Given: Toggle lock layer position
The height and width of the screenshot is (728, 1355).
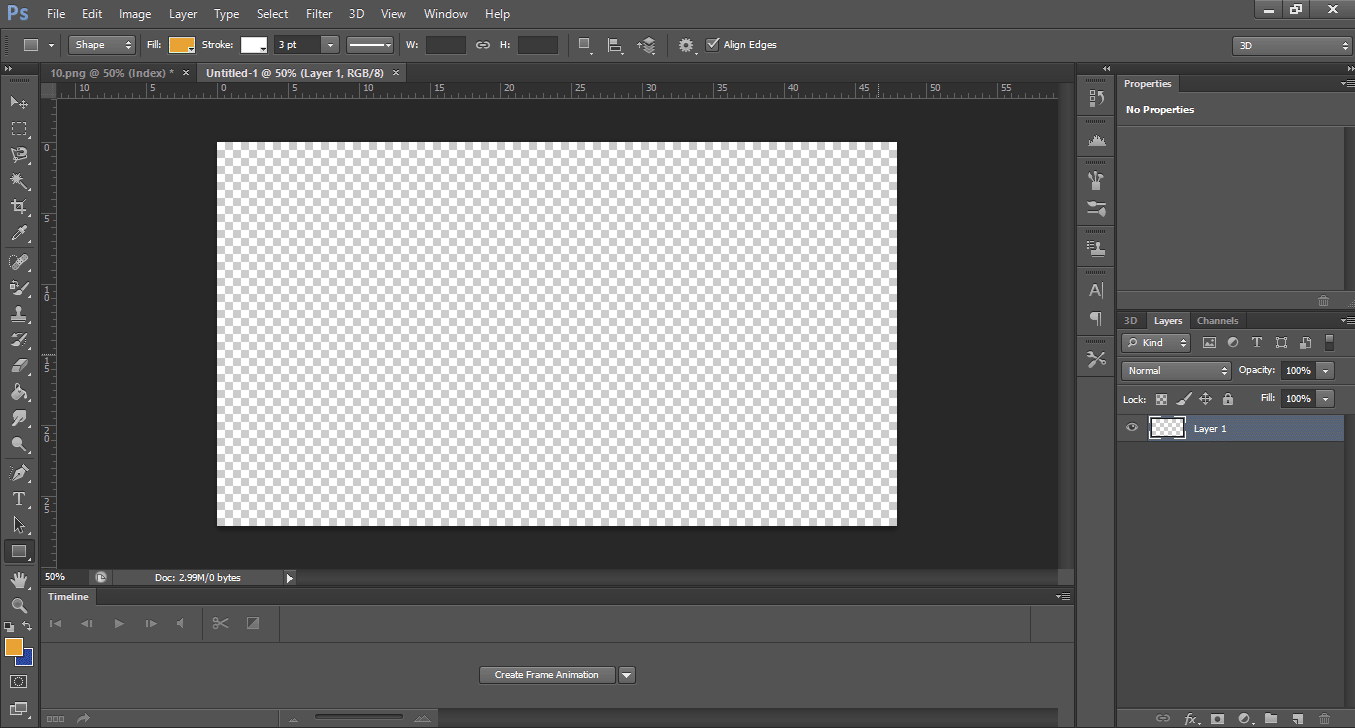Looking at the screenshot, I should pos(1206,398).
